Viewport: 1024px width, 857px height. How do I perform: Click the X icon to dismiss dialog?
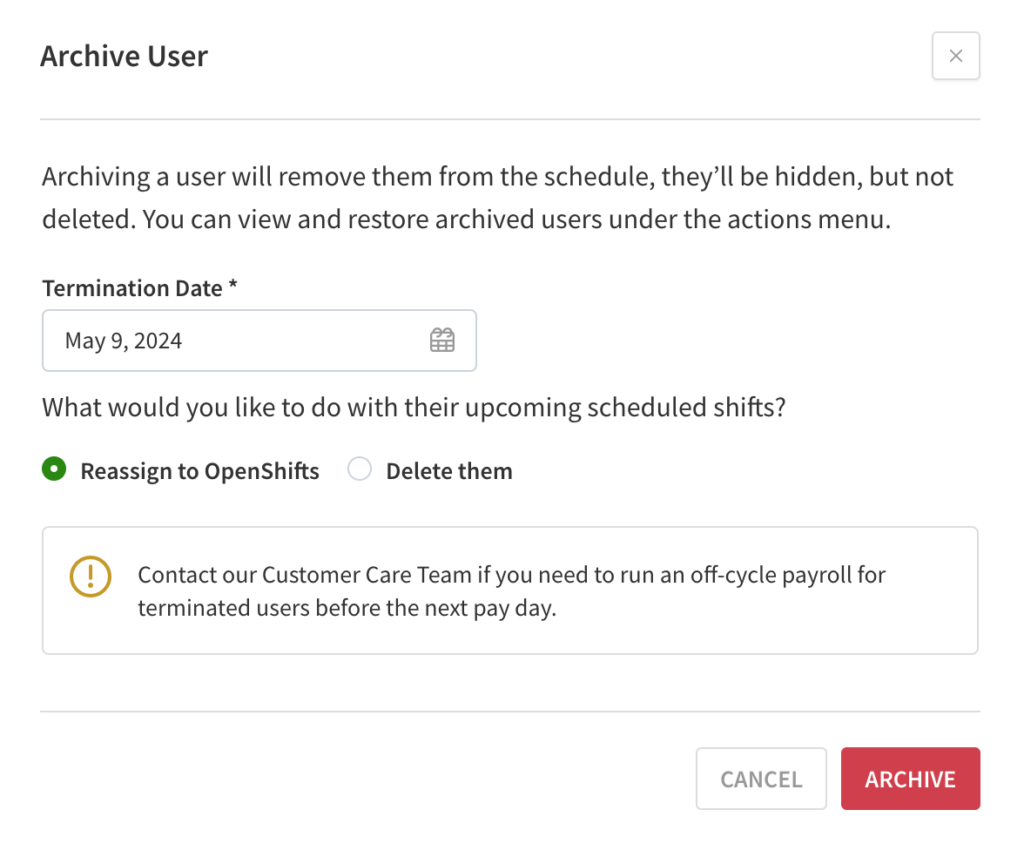pos(955,56)
